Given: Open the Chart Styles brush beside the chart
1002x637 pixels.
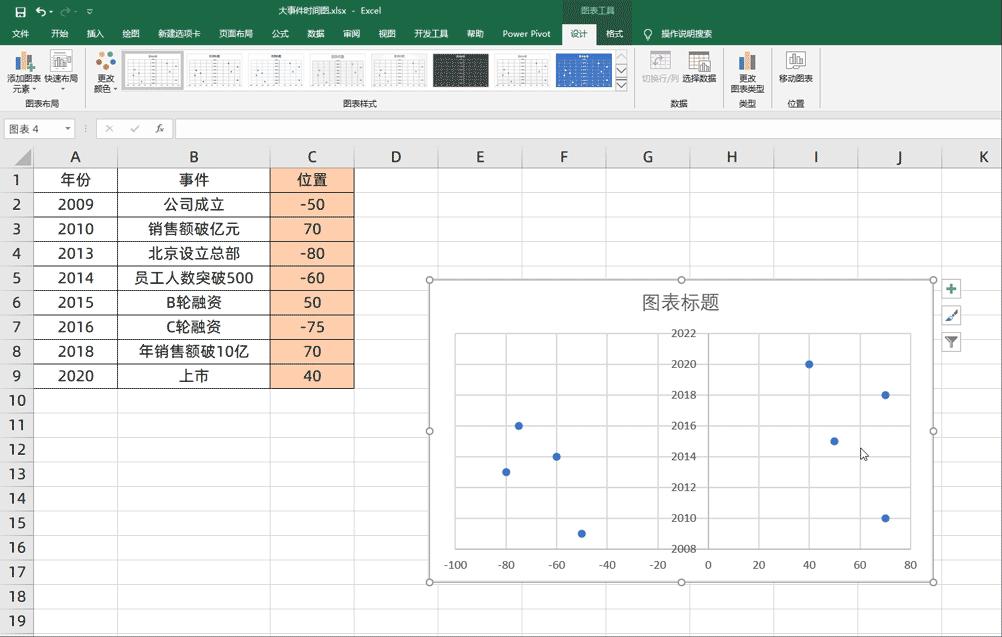Looking at the screenshot, I should (951, 315).
